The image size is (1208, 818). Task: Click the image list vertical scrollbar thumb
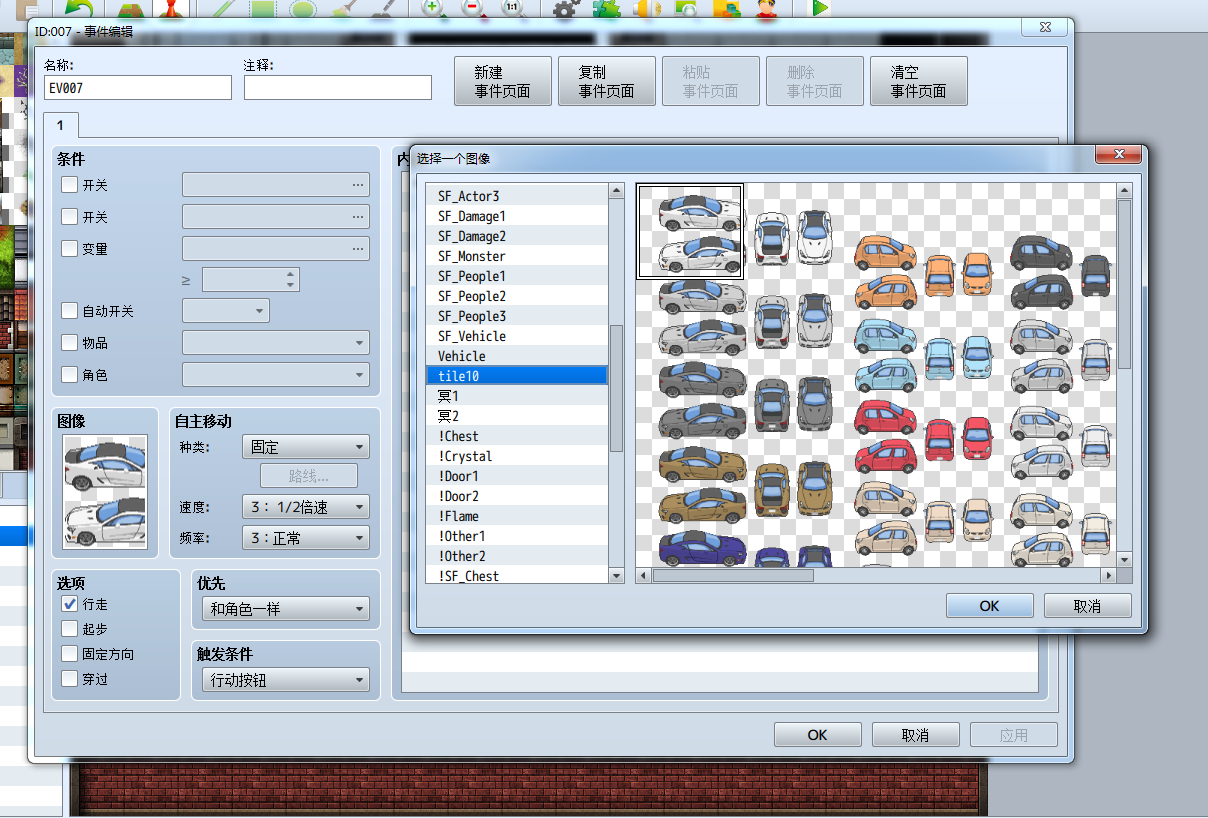point(617,388)
